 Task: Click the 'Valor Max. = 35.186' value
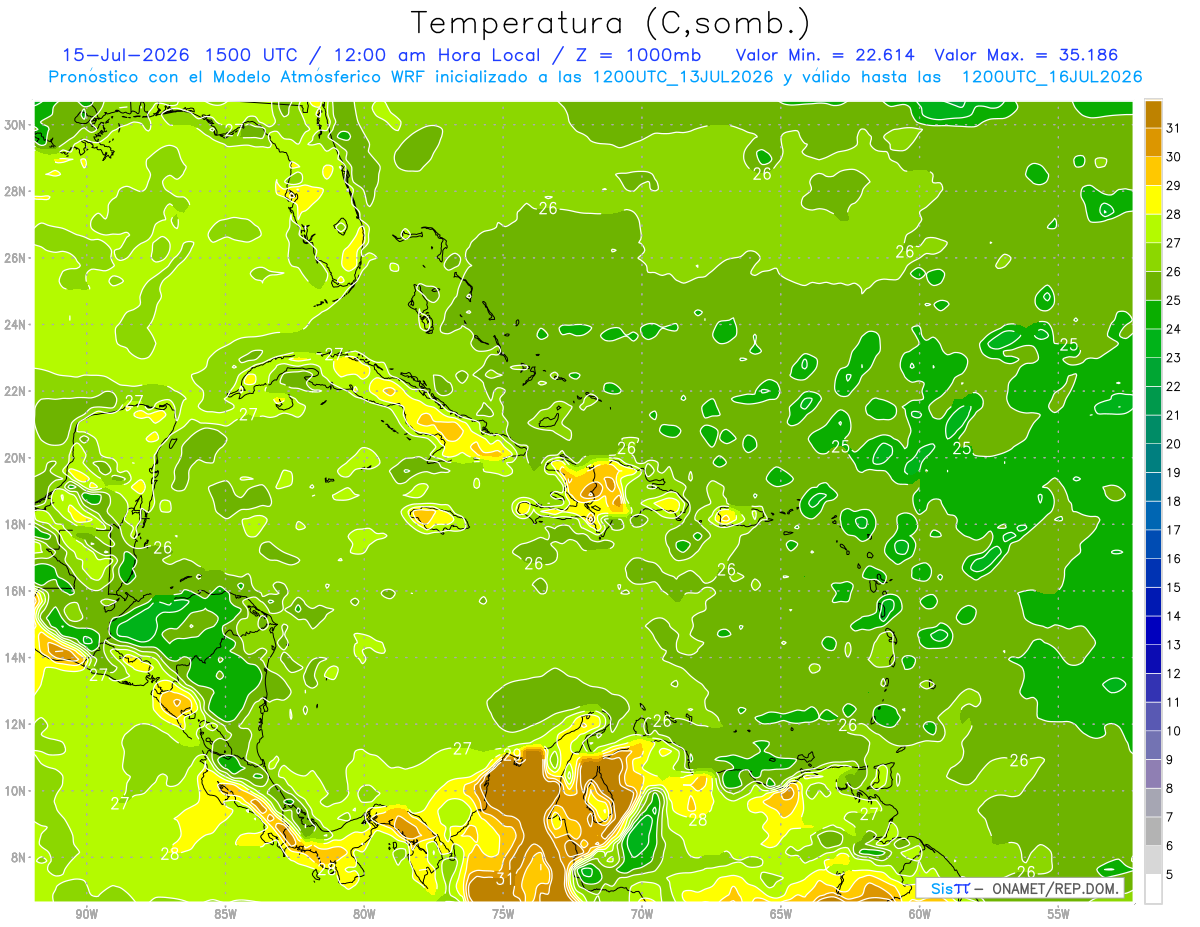coord(1025,55)
